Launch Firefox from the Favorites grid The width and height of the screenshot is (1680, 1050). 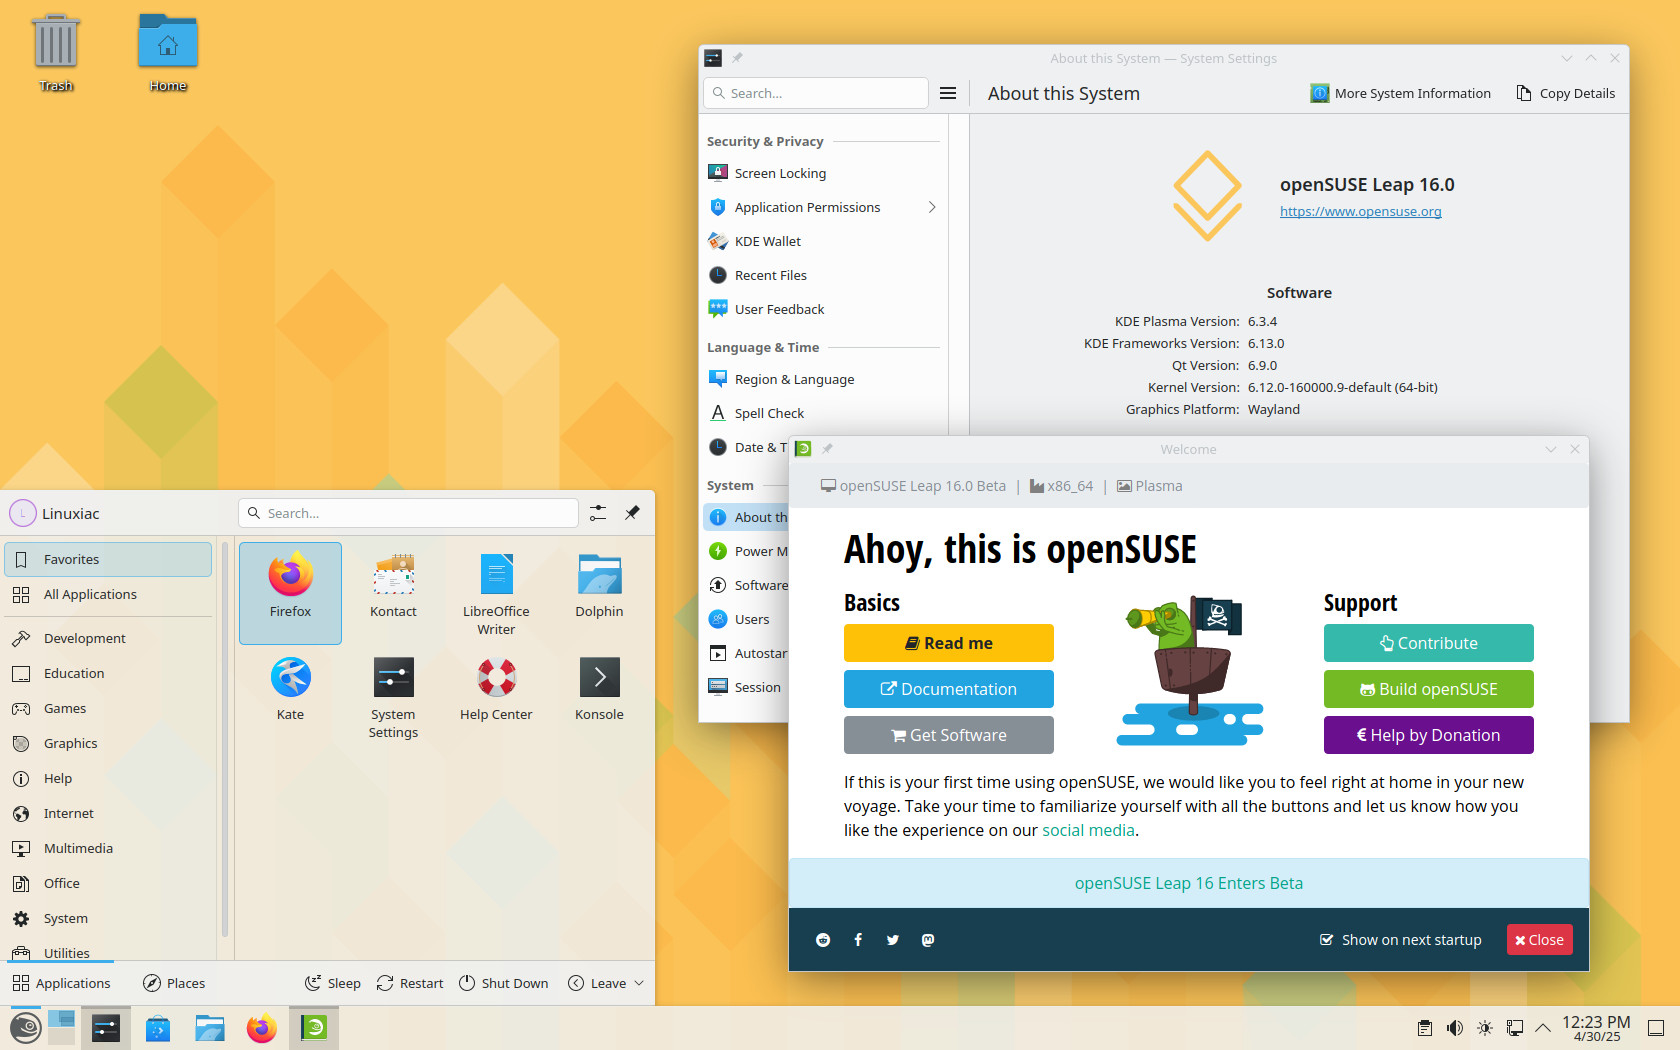(x=290, y=592)
